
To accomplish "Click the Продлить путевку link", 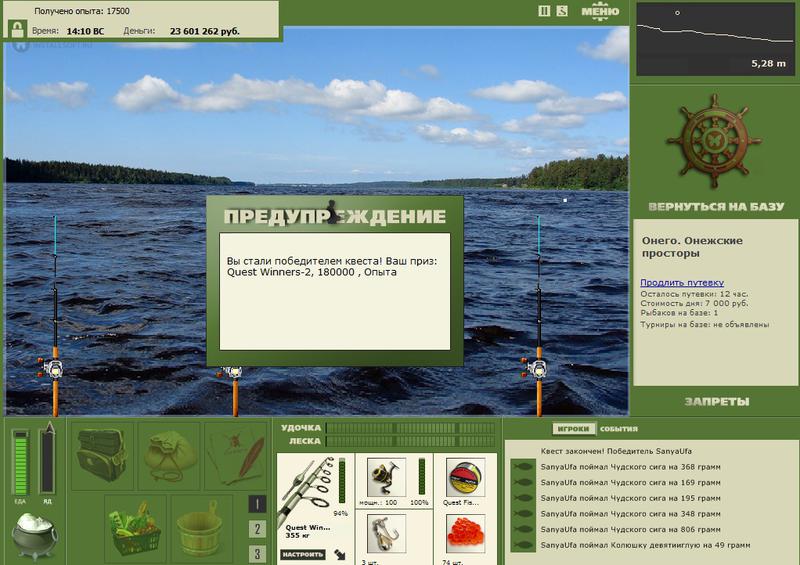I will pyautogui.click(x=682, y=282).
